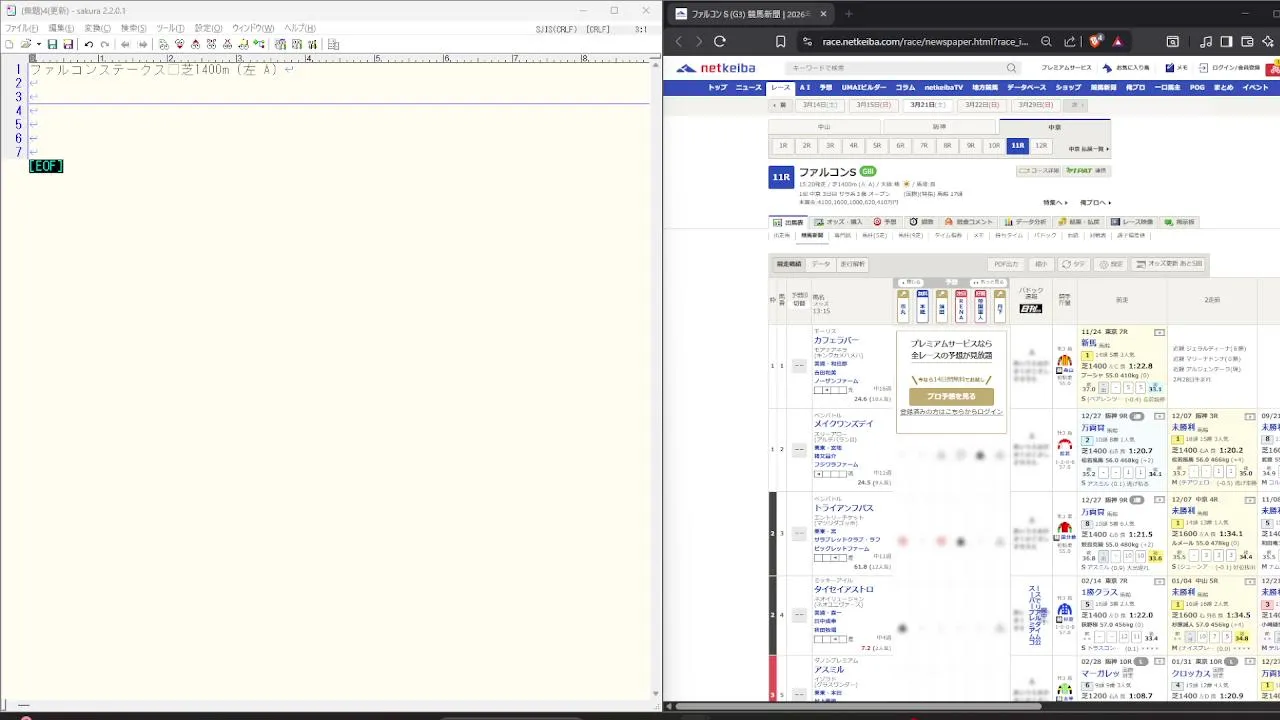Click the コース詳細 button
The width and height of the screenshot is (1280, 720).
(1038, 171)
